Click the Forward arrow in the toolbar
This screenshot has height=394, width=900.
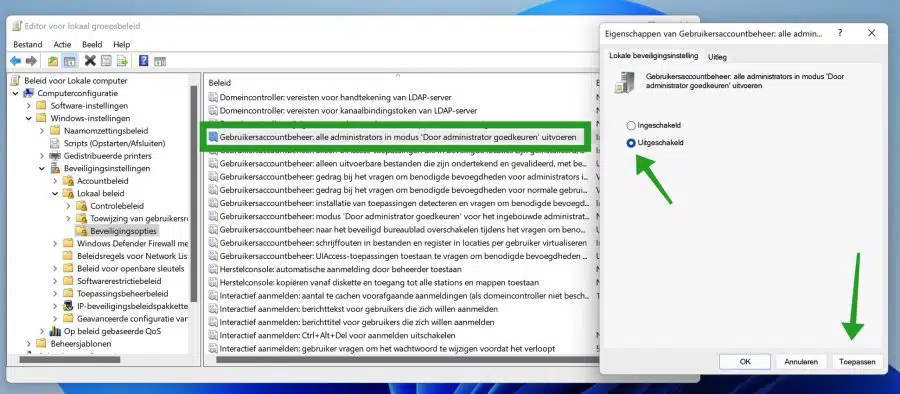pos(32,61)
